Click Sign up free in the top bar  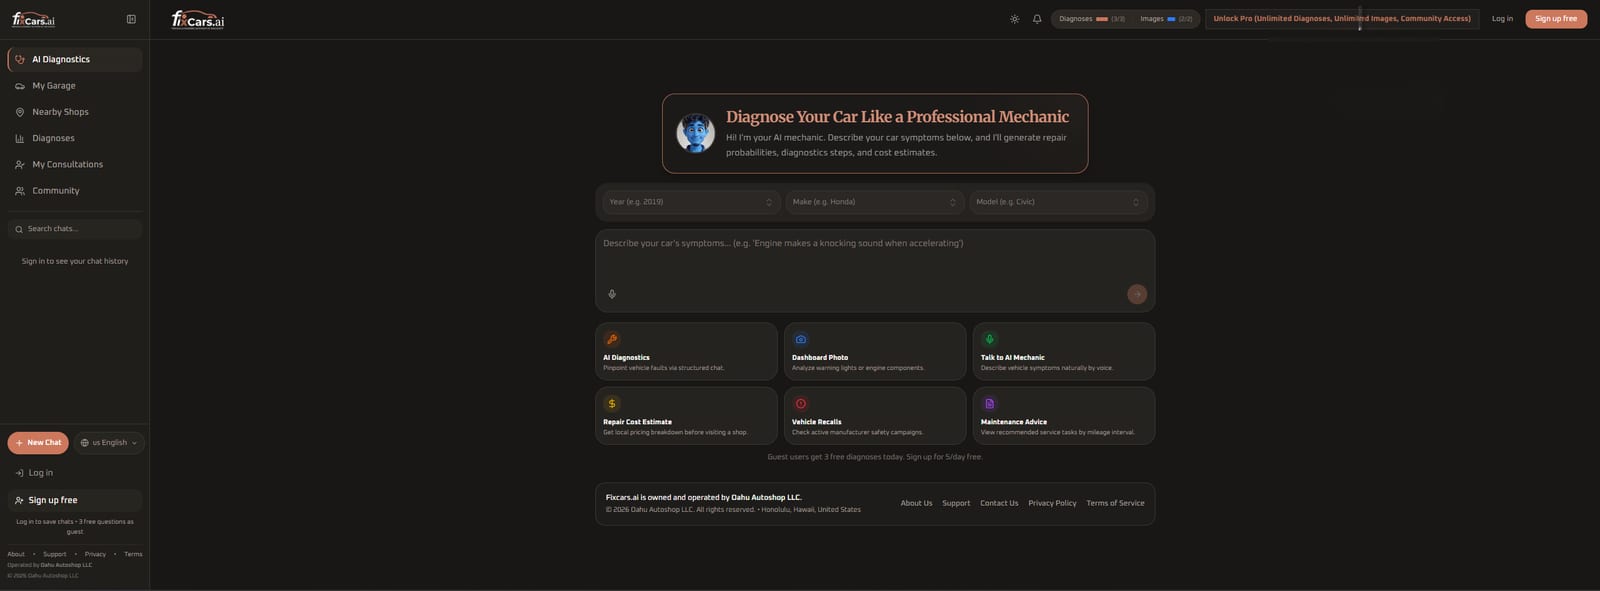point(1556,19)
